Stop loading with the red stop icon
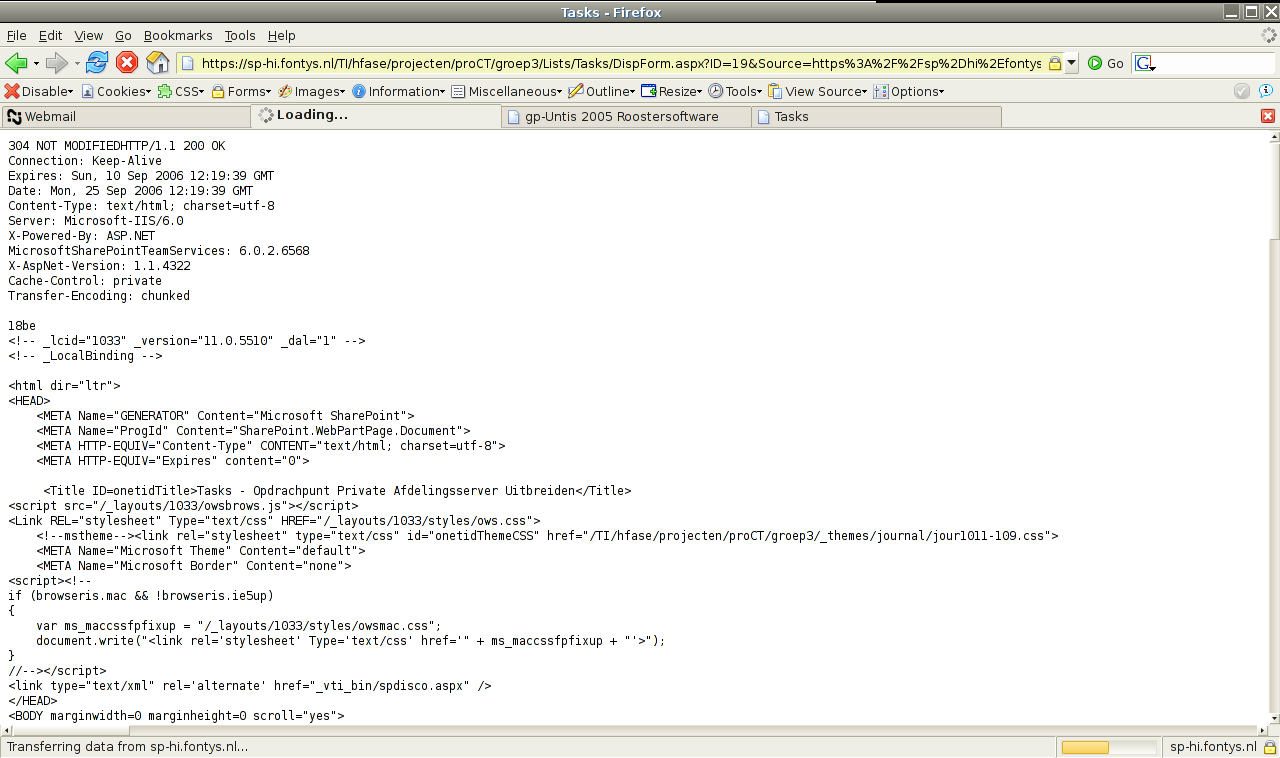The image size is (1280, 758). pos(127,63)
